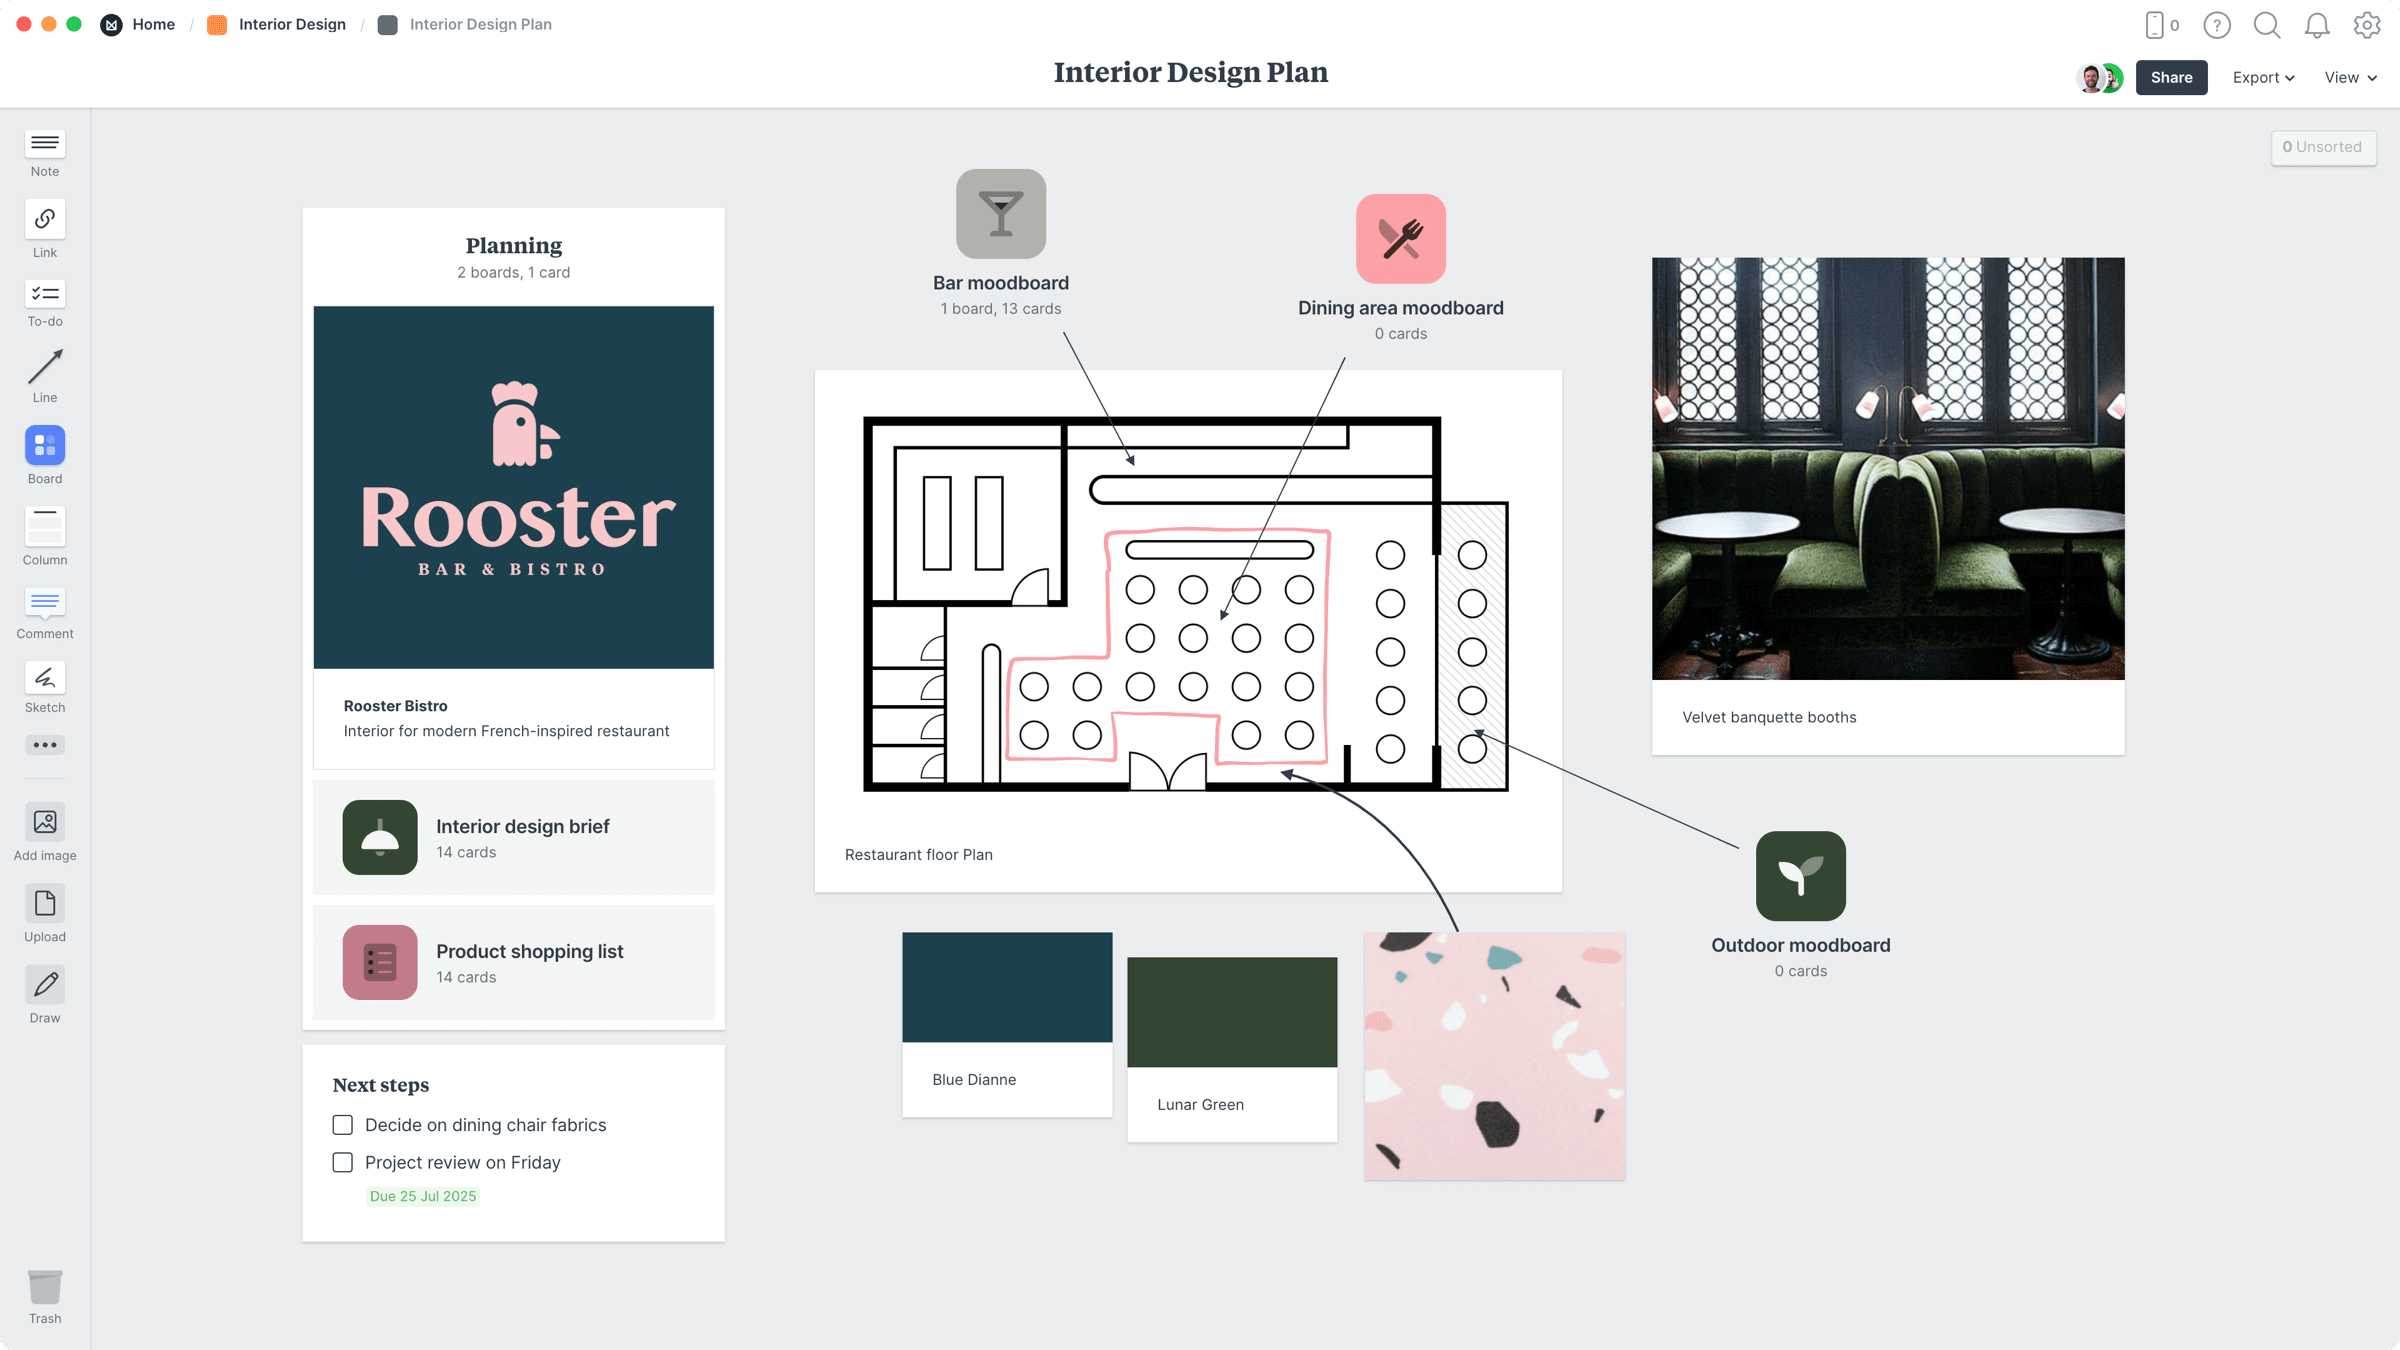Click the Interior Design Plan breadcrumb

480,23
